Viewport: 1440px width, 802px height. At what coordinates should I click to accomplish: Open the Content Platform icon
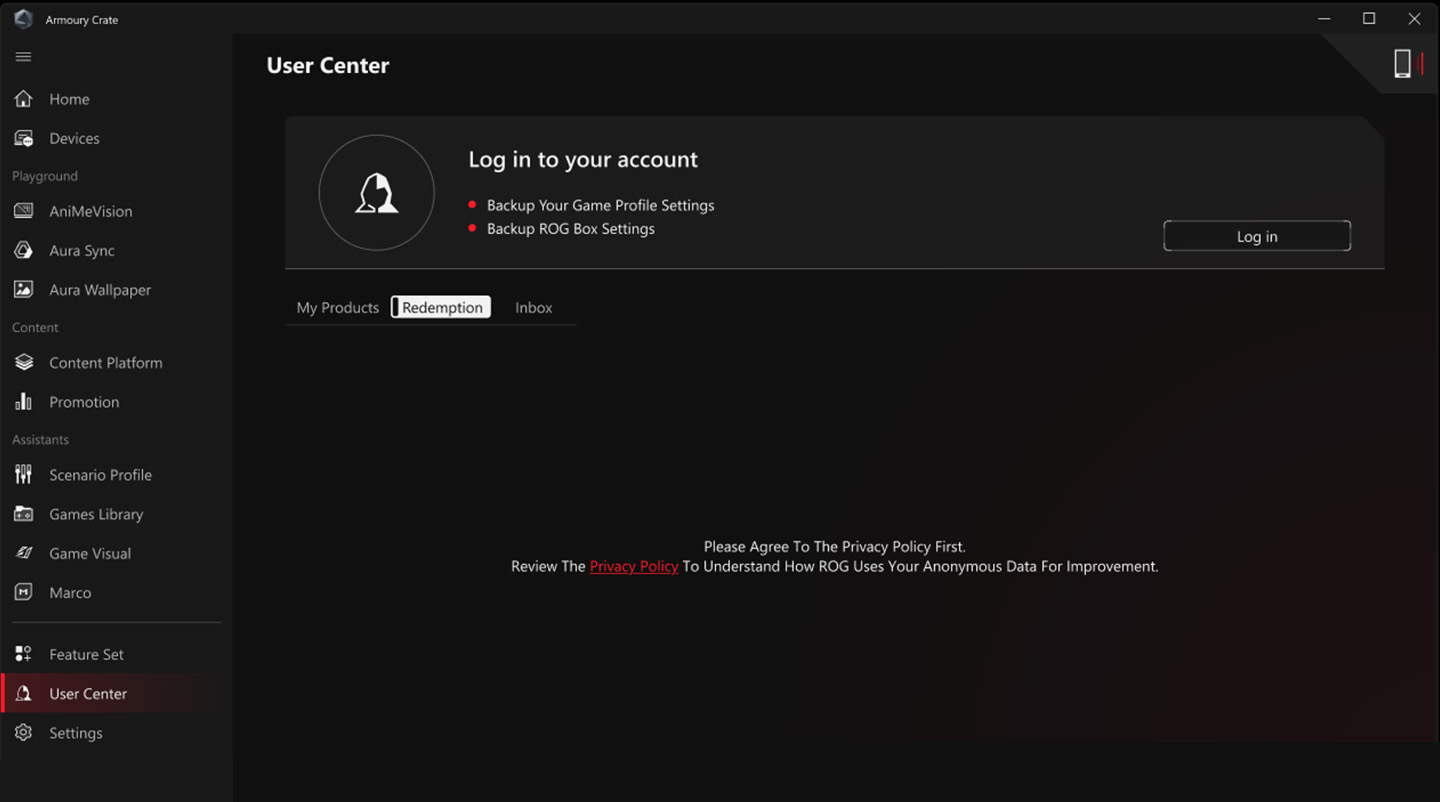[x=24, y=362]
